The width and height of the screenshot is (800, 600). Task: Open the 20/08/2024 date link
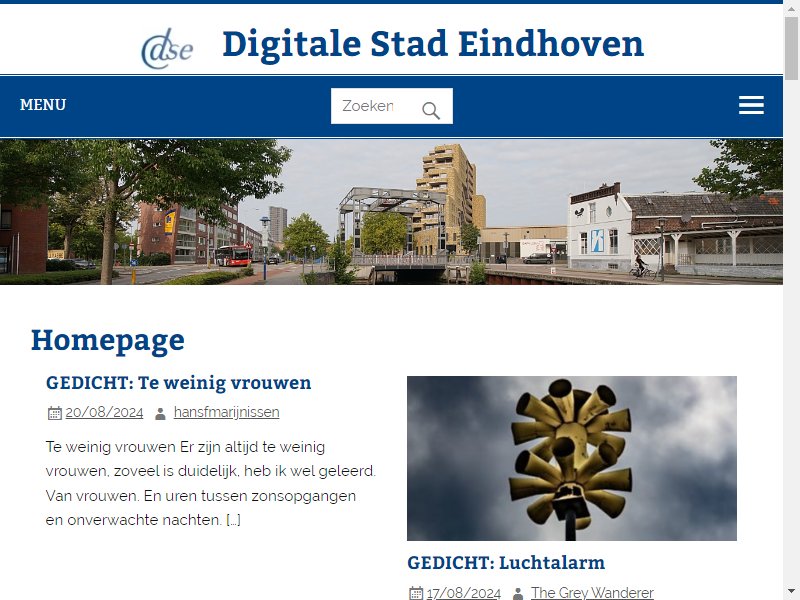[x=104, y=412]
